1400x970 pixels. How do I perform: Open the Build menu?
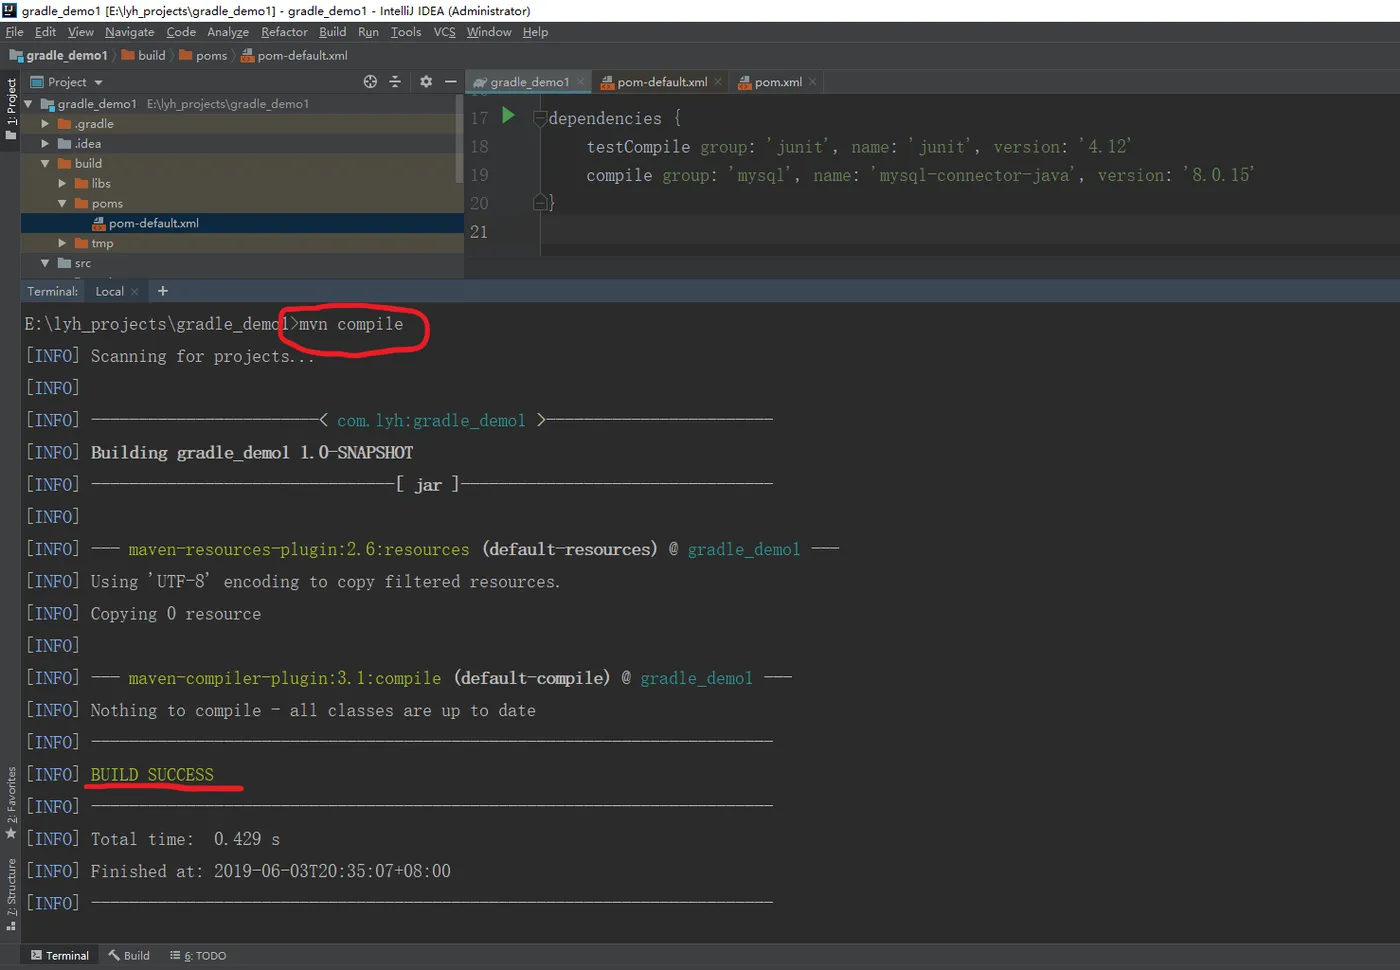point(332,32)
